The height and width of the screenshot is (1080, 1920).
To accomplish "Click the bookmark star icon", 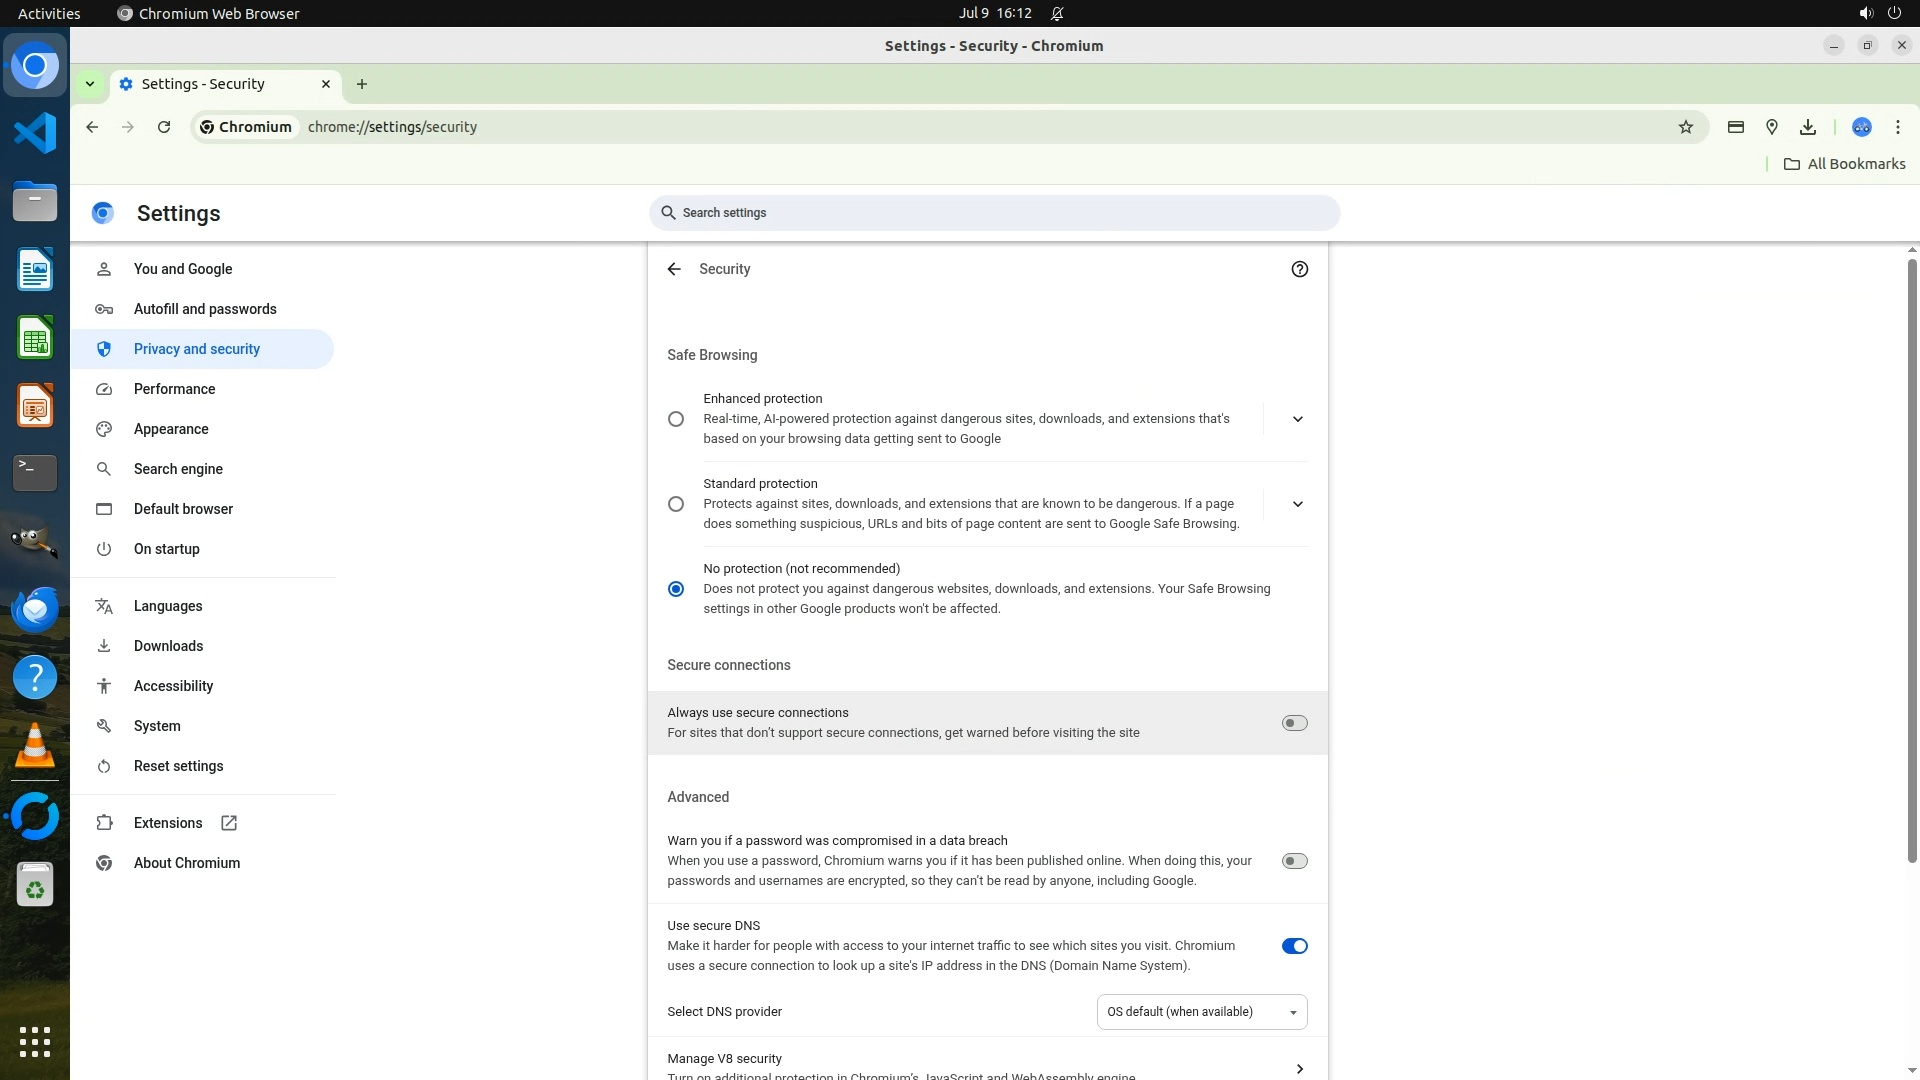I will (1686, 127).
